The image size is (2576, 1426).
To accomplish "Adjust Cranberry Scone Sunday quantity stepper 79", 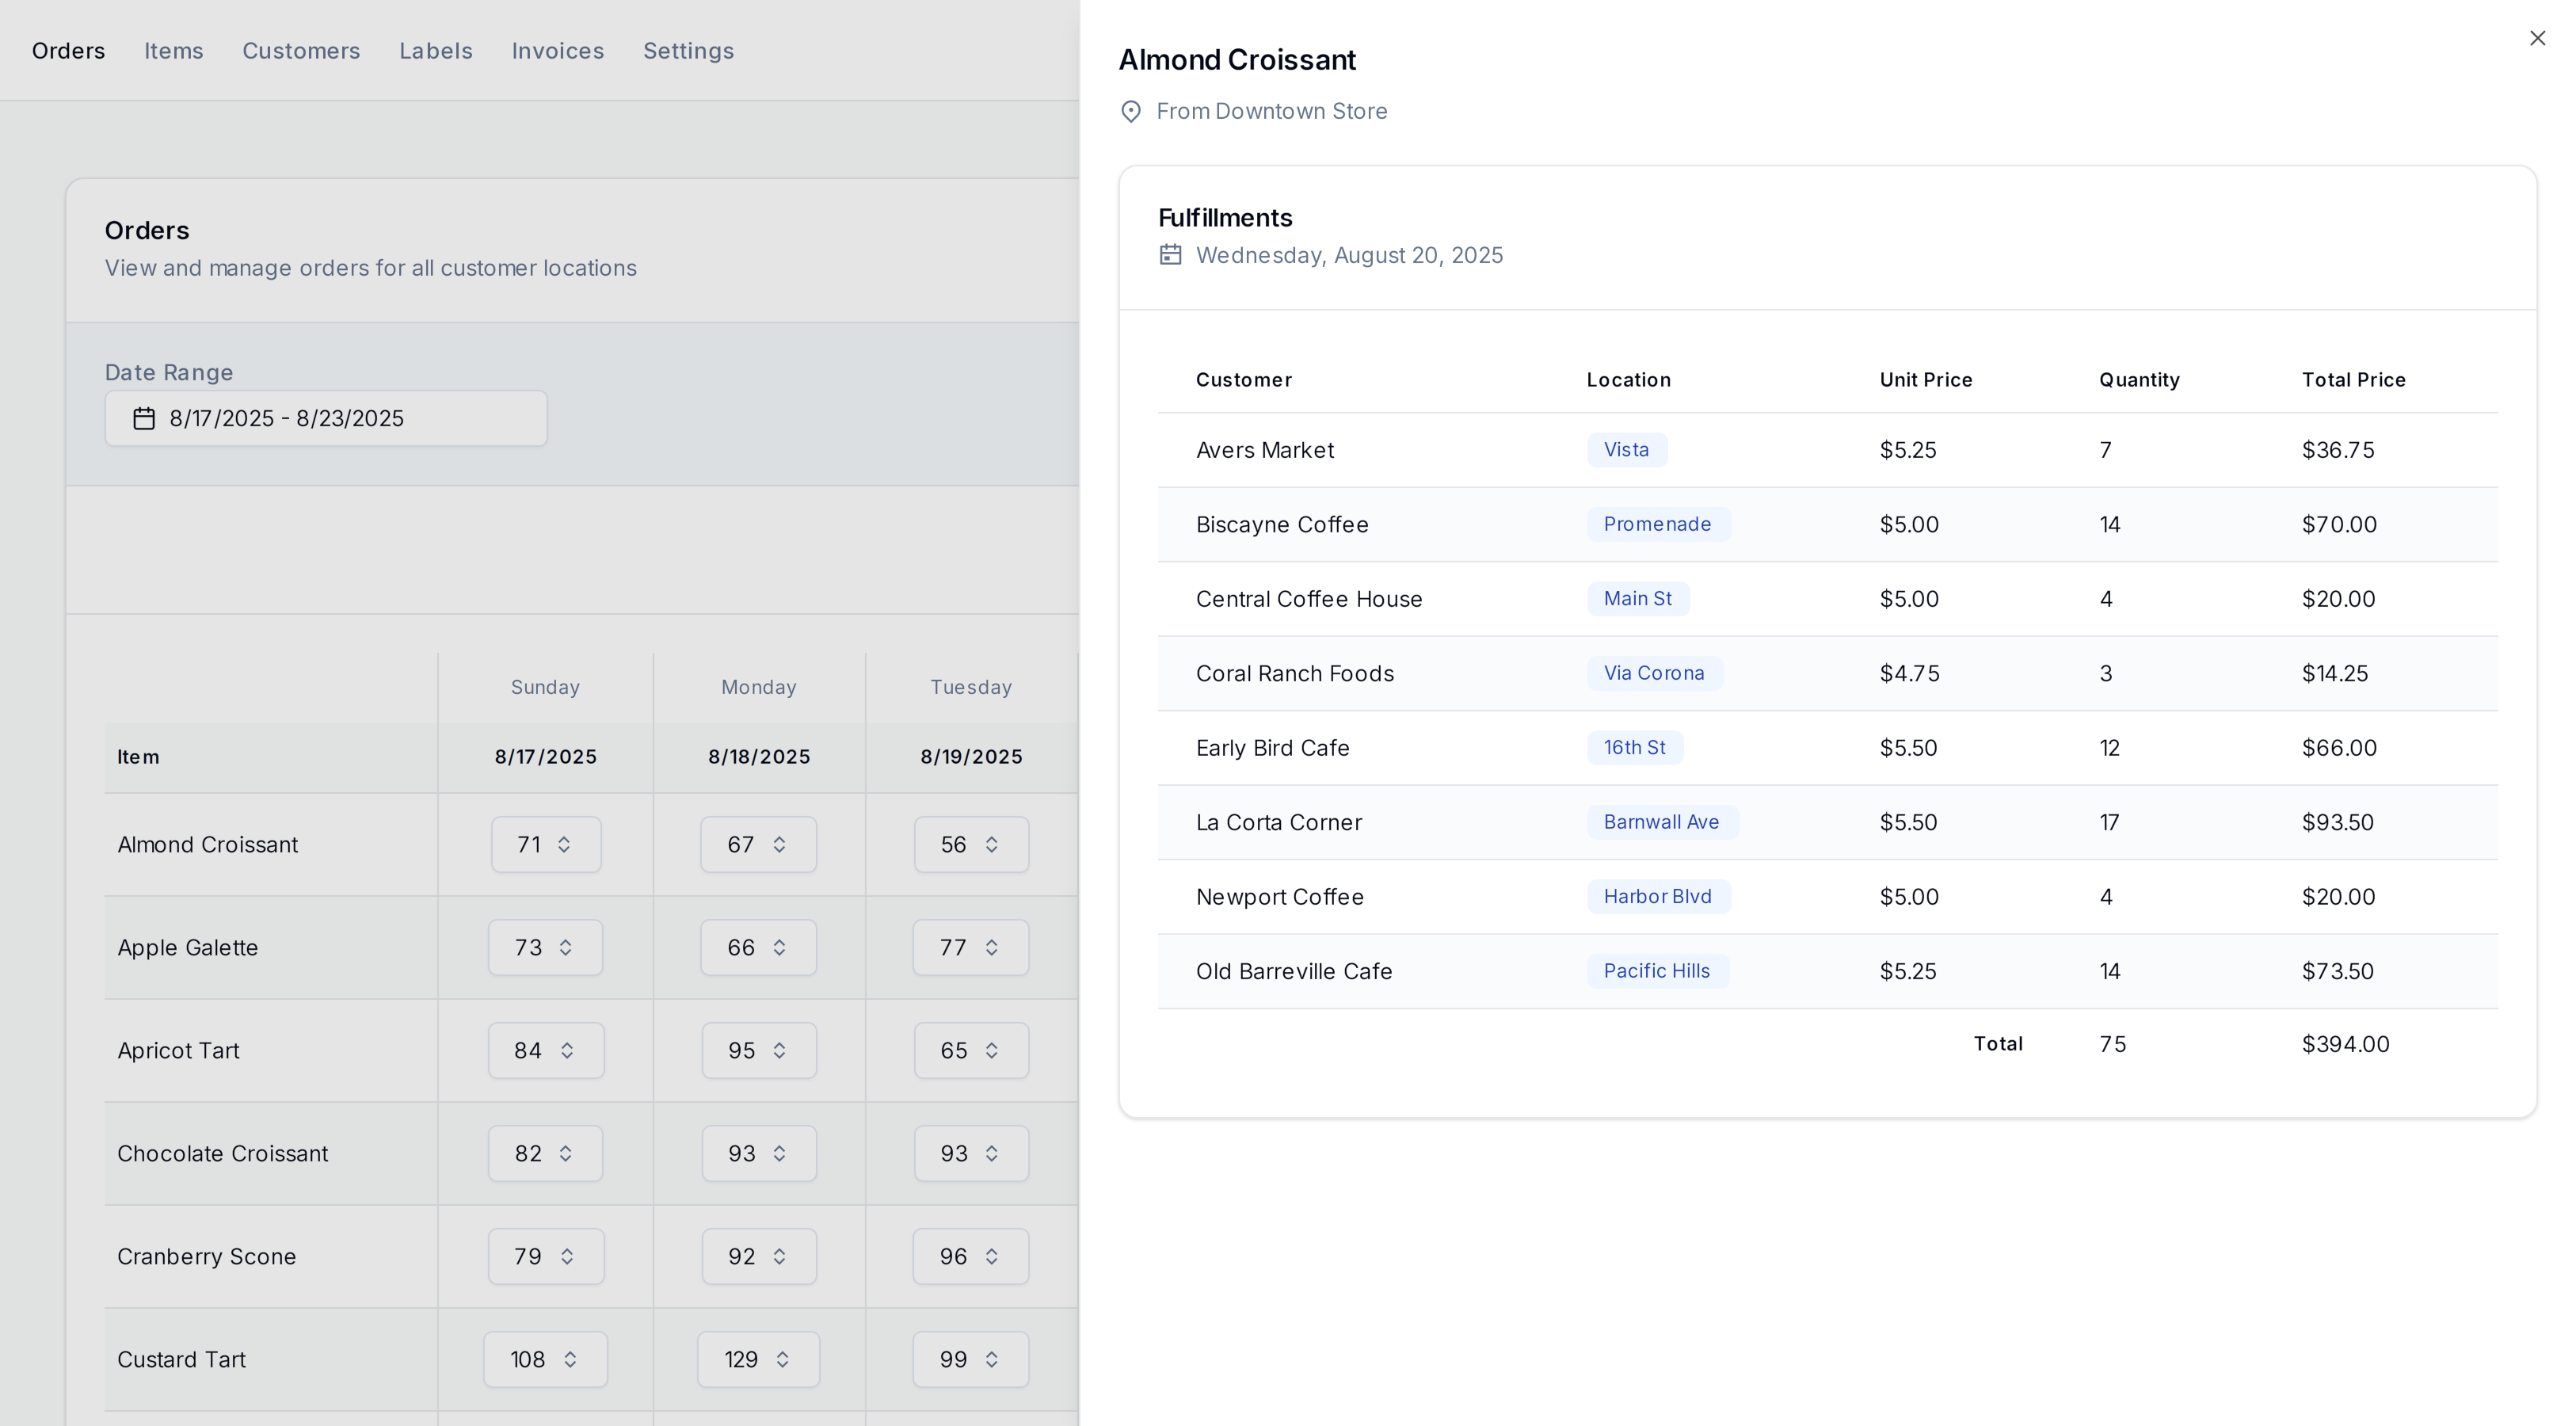I will click(546, 1256).
